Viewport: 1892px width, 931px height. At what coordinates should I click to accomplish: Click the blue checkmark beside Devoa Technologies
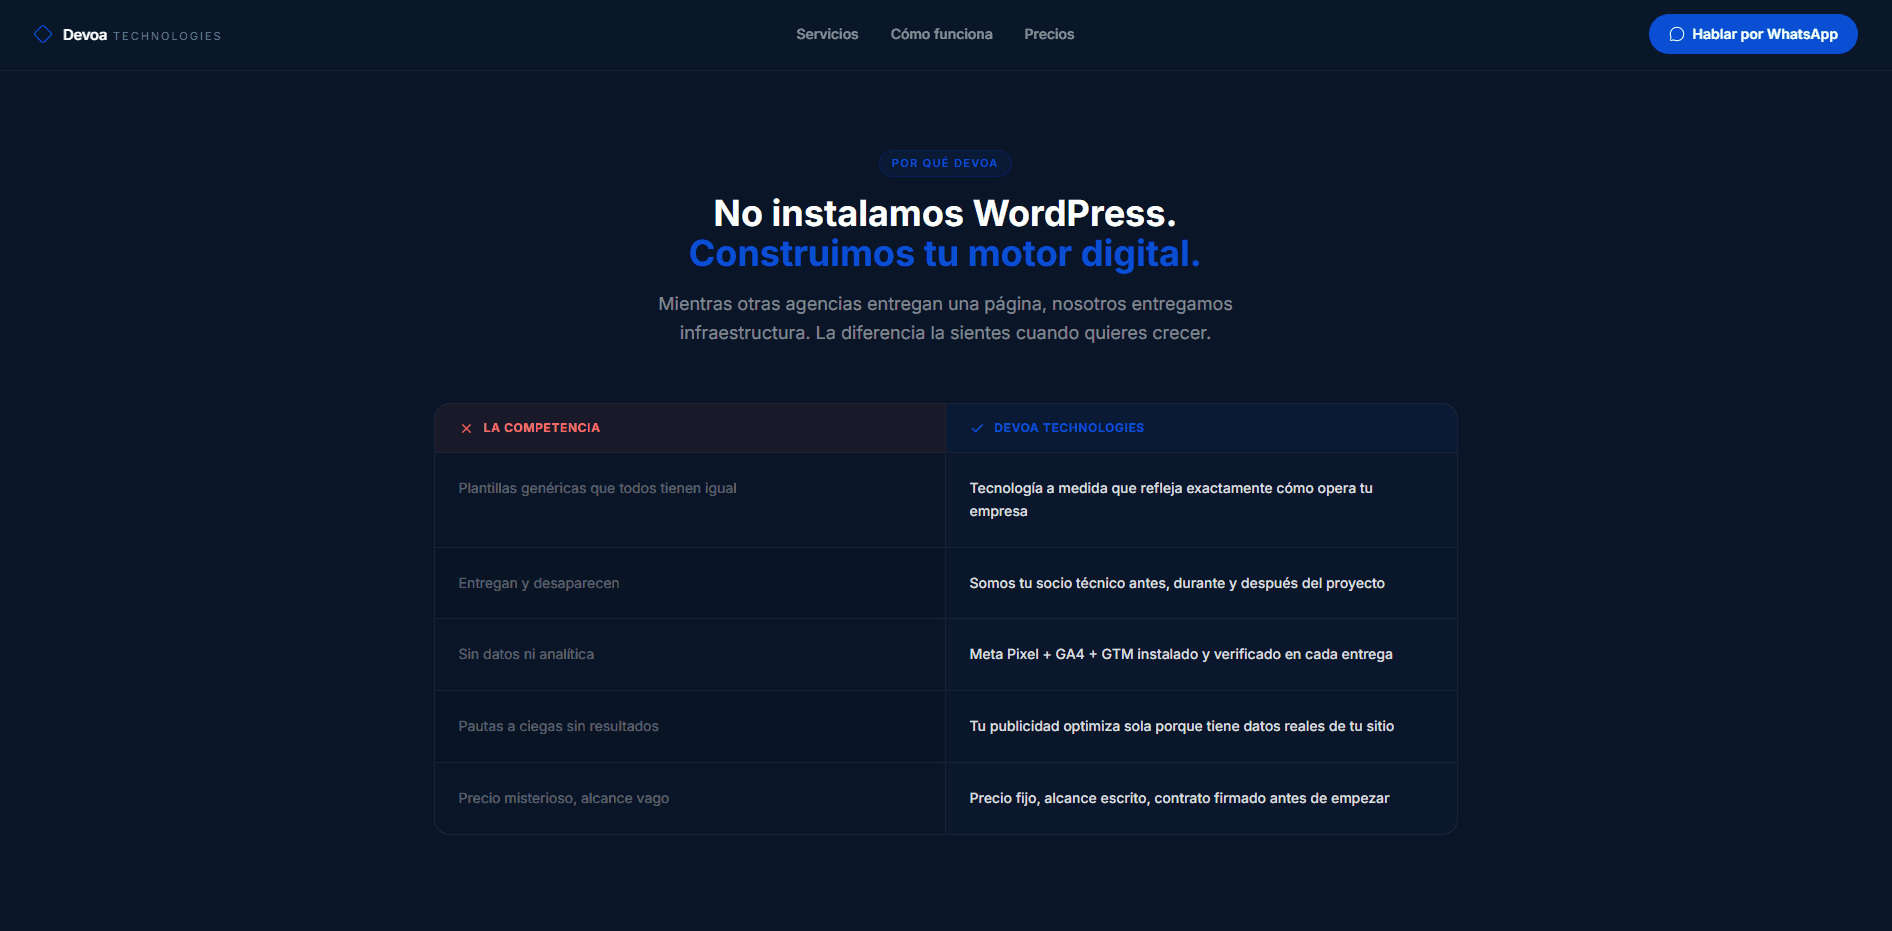coord(977,428)
